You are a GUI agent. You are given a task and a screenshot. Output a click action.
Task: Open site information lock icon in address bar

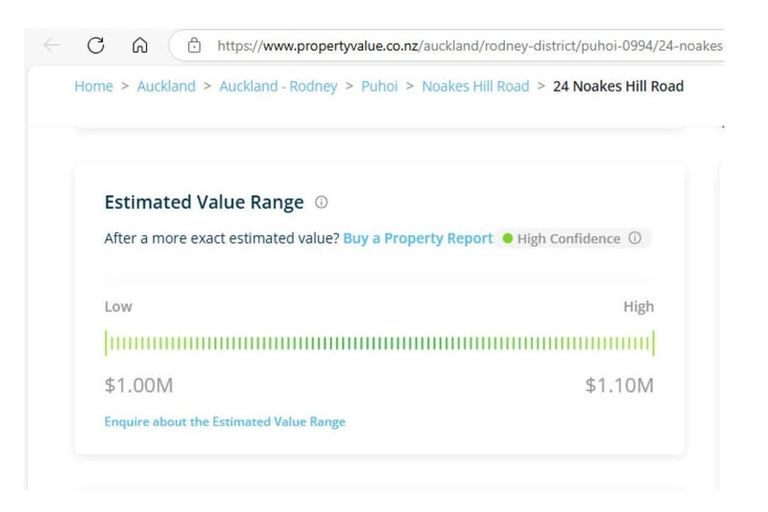tap(194, 45)
